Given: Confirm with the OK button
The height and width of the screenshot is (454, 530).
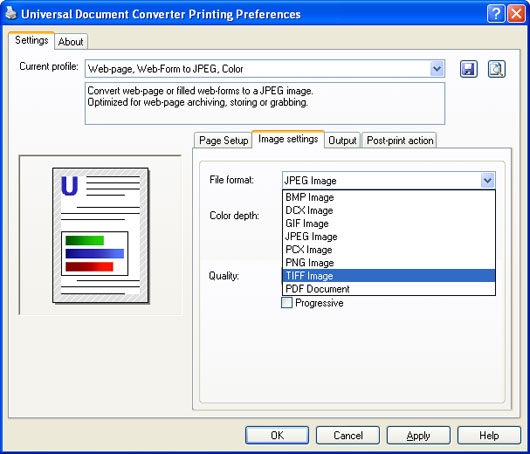Looking at the screenshot, I should pyautogui.click(x=277, y=435).
